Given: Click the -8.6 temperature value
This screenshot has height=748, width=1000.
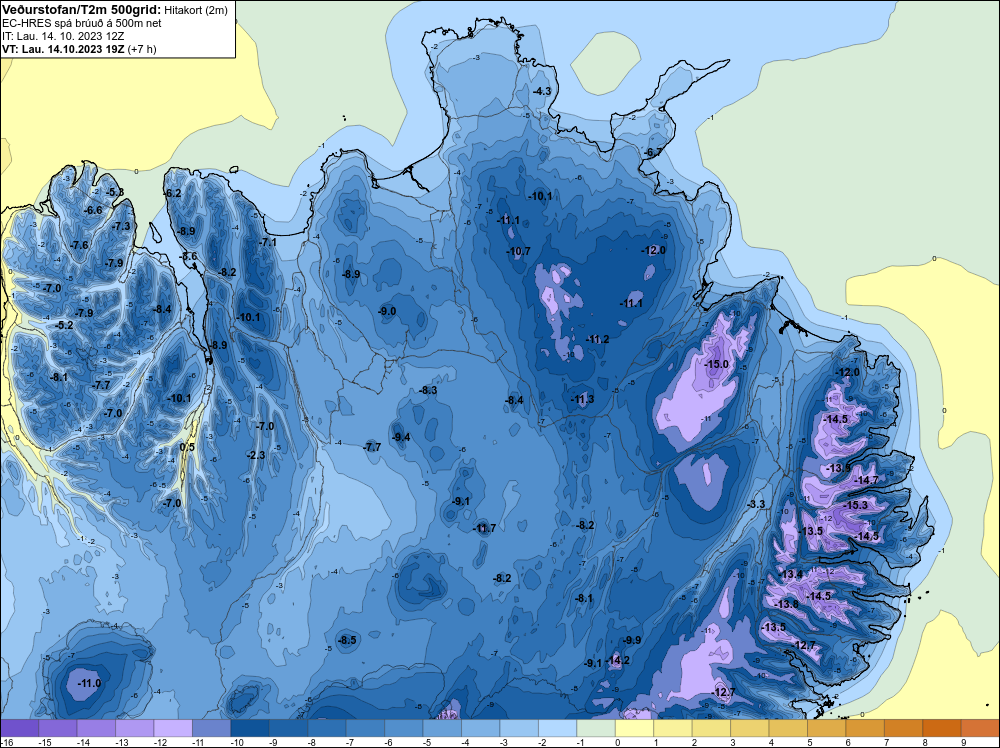Looking at the screenshot, I should tap(188, 256).
